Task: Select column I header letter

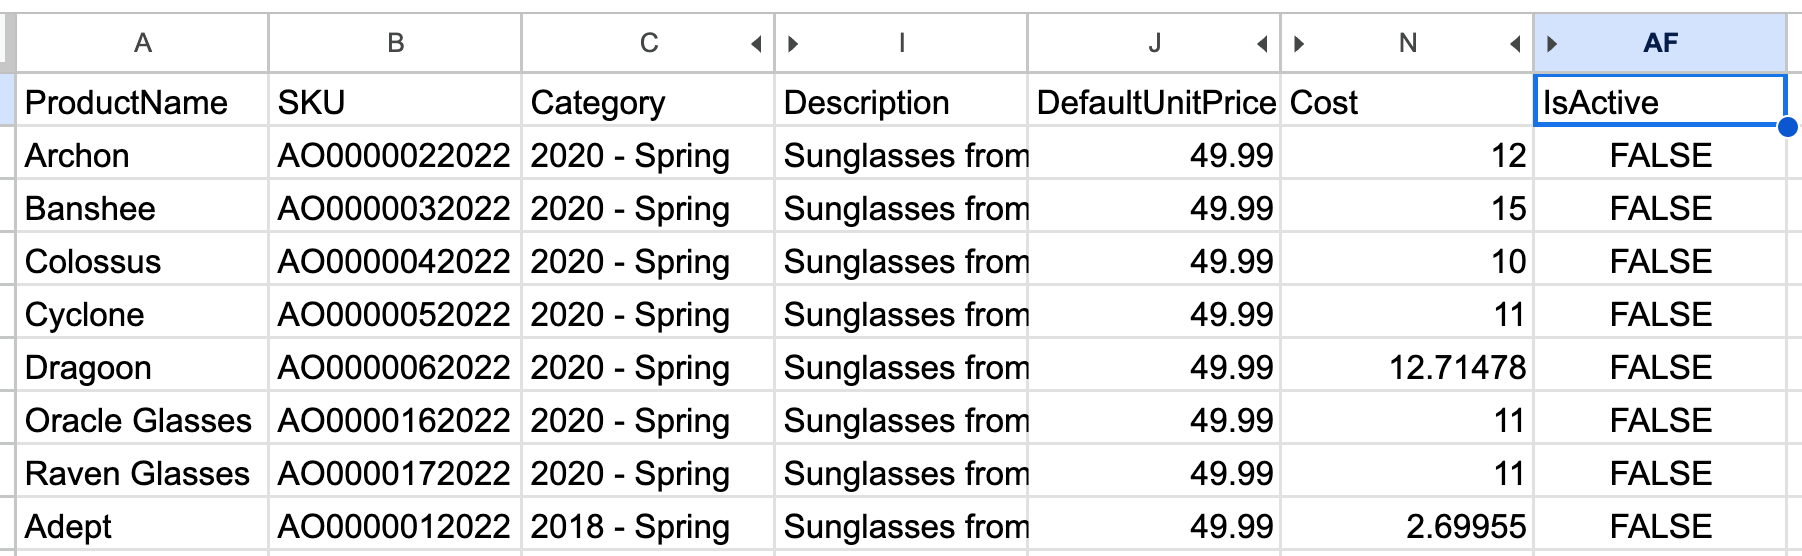Action: (x=901, y=44)
